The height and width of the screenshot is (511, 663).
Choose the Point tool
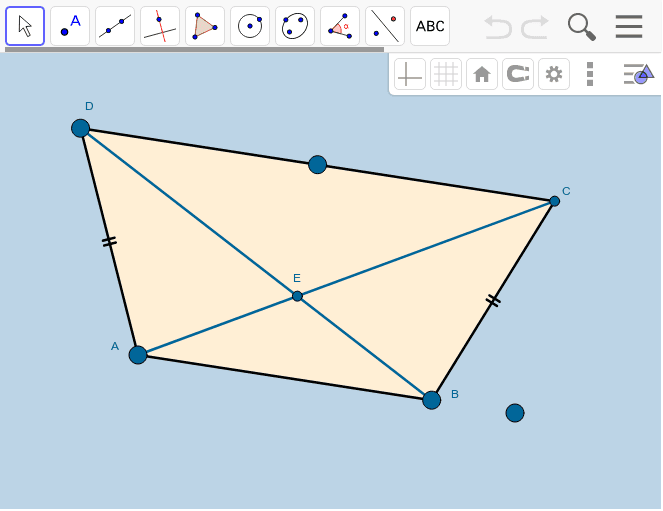(70, 26)
